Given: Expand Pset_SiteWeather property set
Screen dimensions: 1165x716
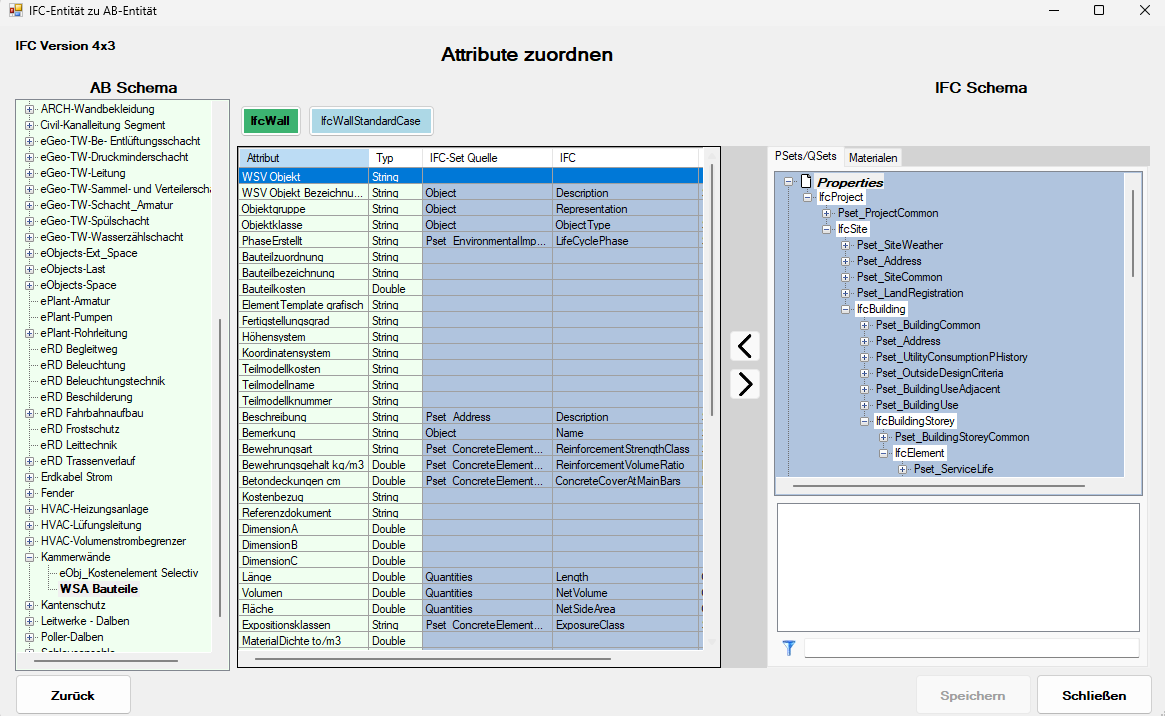Looking at the screenshot, I should [846, 245].
